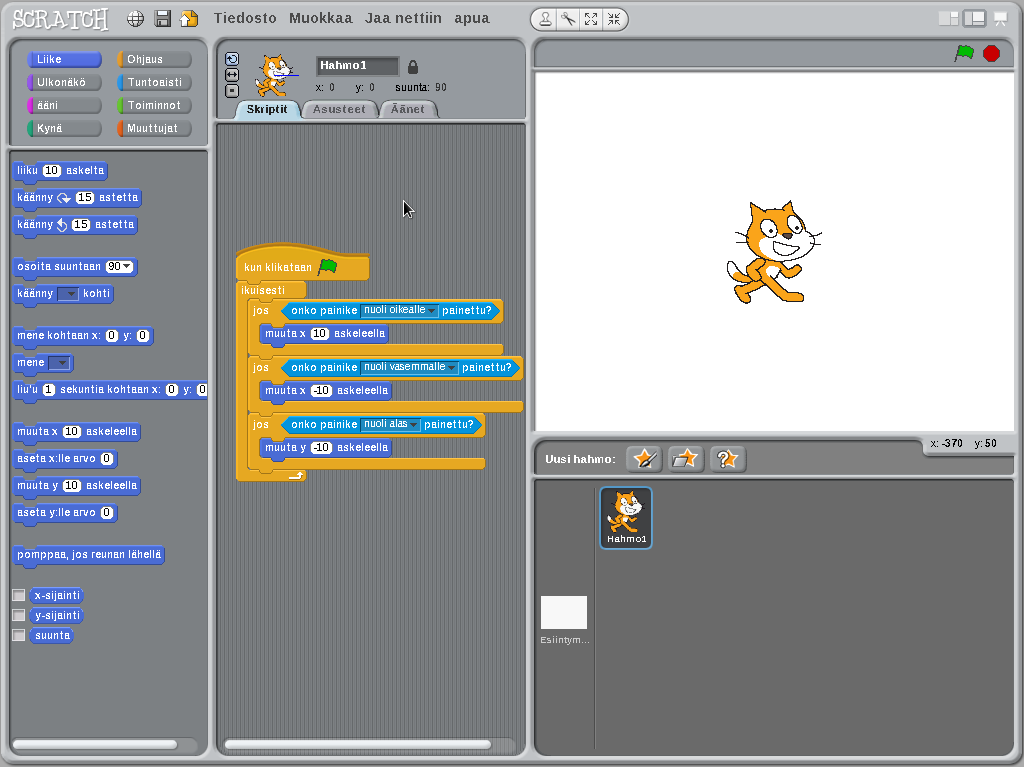This screenshot has height=767, width=1024.
Task: Click the Scratch cat on the stage
Action: [773, 252]
